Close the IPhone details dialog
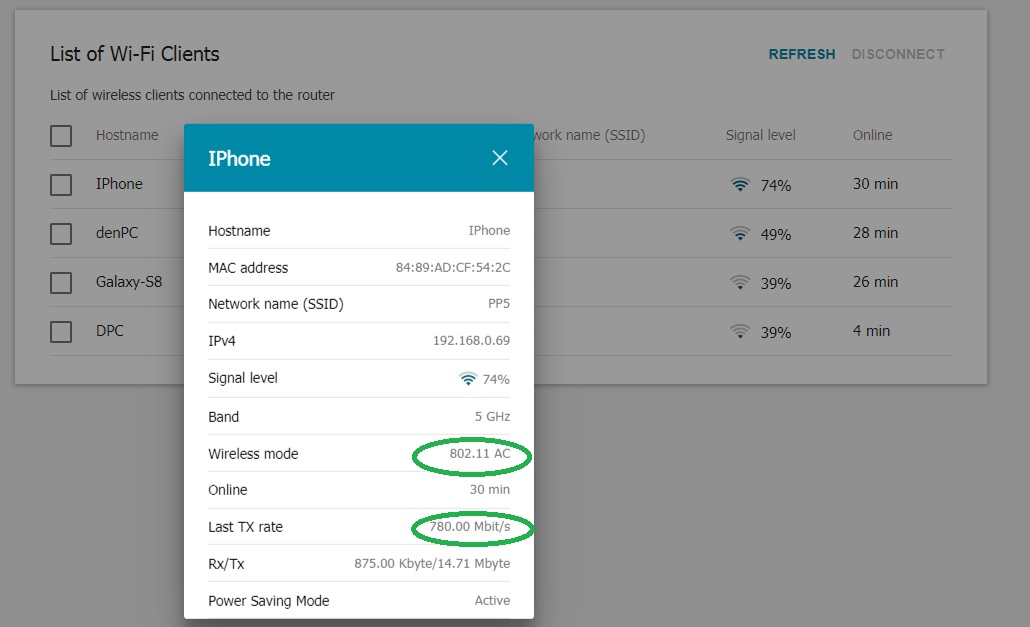 (500, 158)
